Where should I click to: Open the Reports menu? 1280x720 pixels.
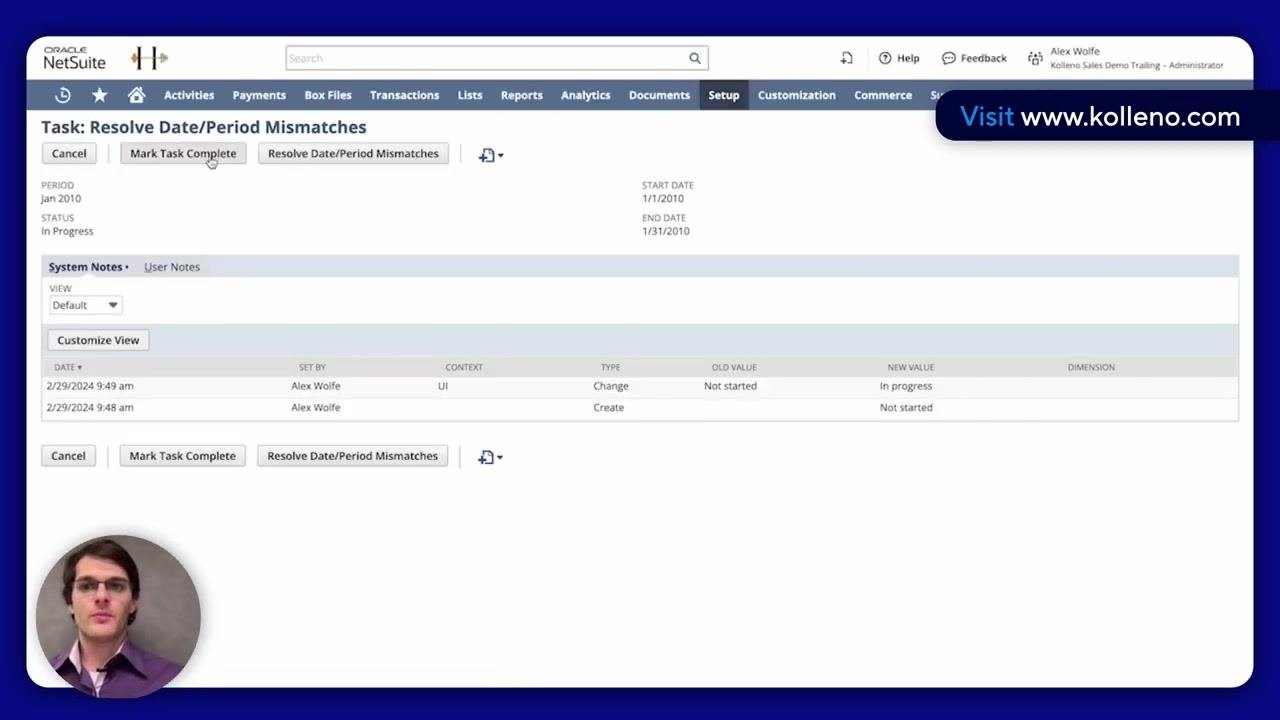point(522,95)
